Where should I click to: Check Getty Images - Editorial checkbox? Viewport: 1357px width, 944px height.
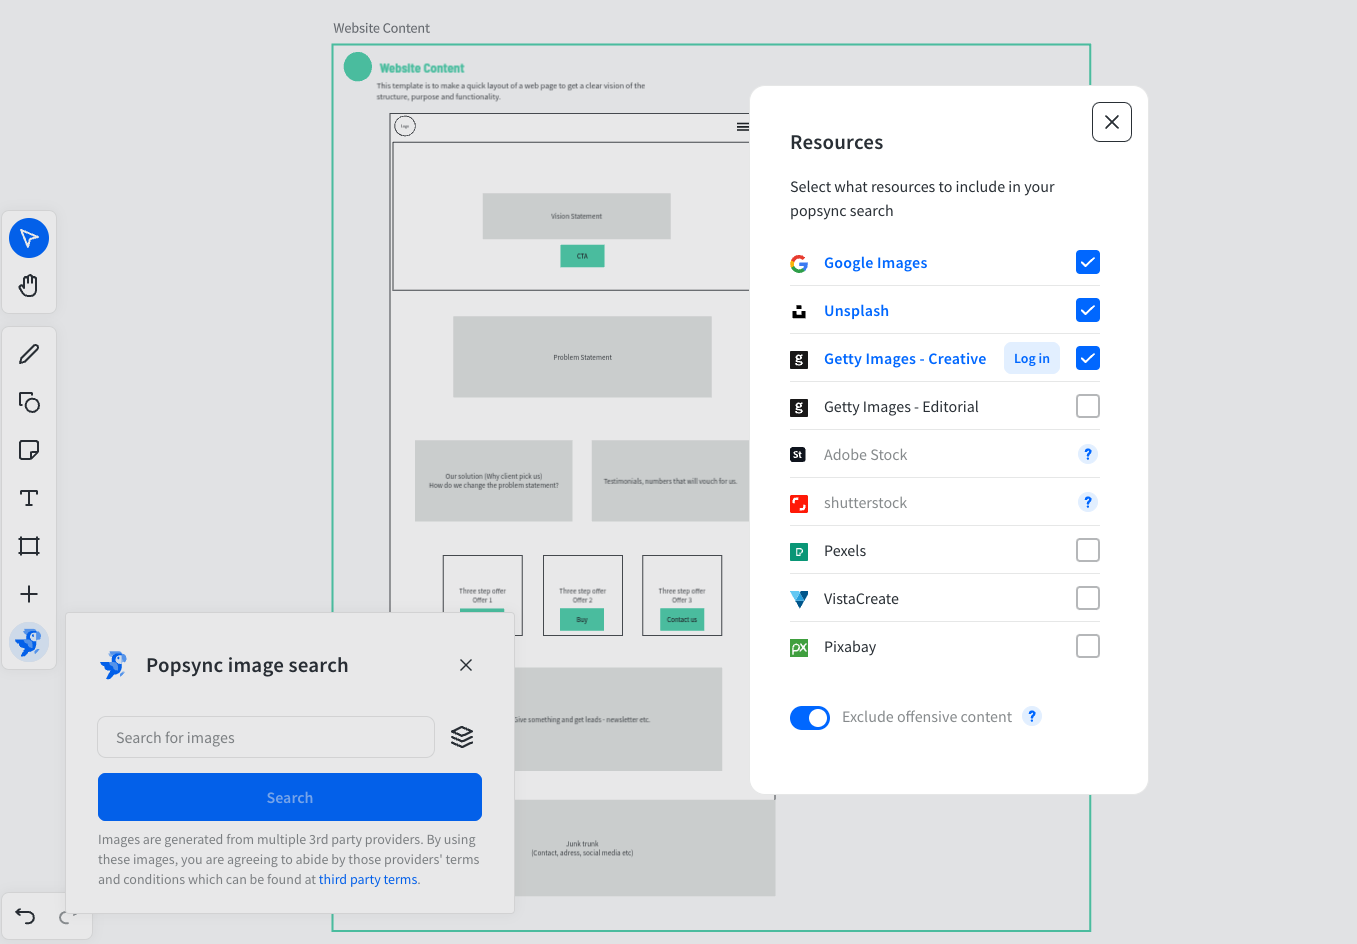[x=1088, y=406]
